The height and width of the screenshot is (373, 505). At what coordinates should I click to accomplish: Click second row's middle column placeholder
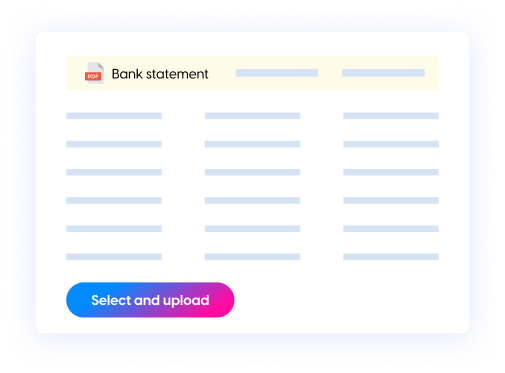click(x=252, y=144)
